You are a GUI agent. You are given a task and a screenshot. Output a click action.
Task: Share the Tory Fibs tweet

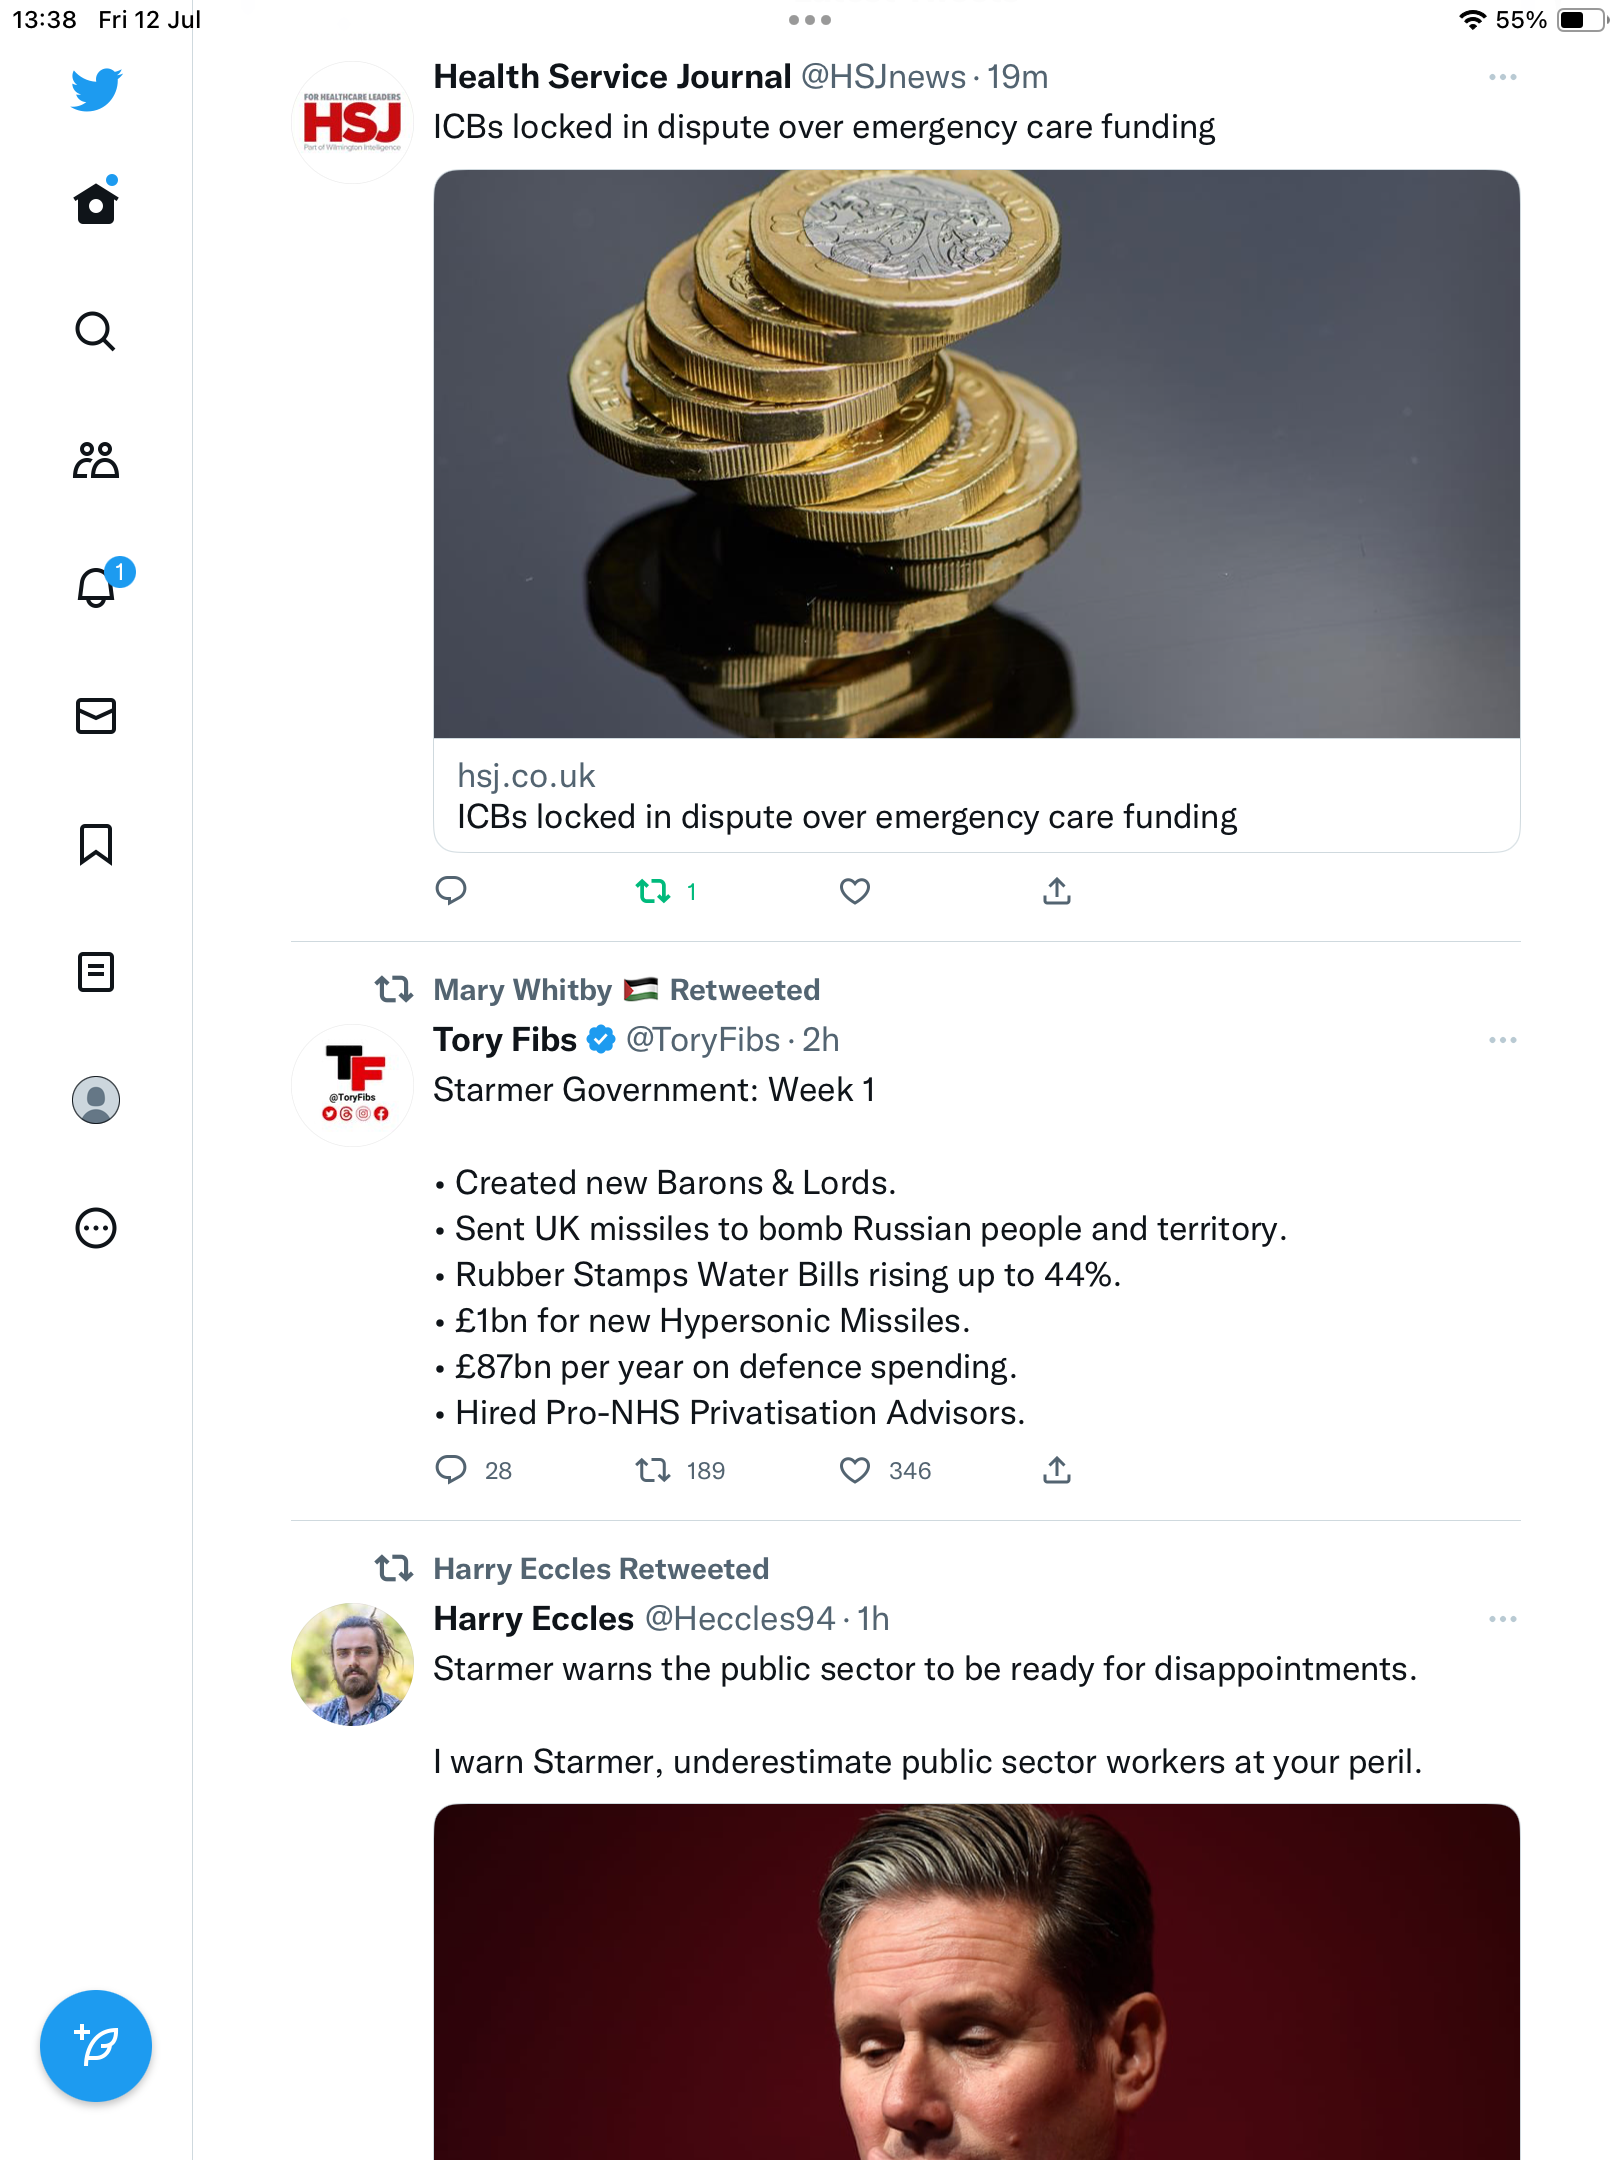coord(1056,1470)
